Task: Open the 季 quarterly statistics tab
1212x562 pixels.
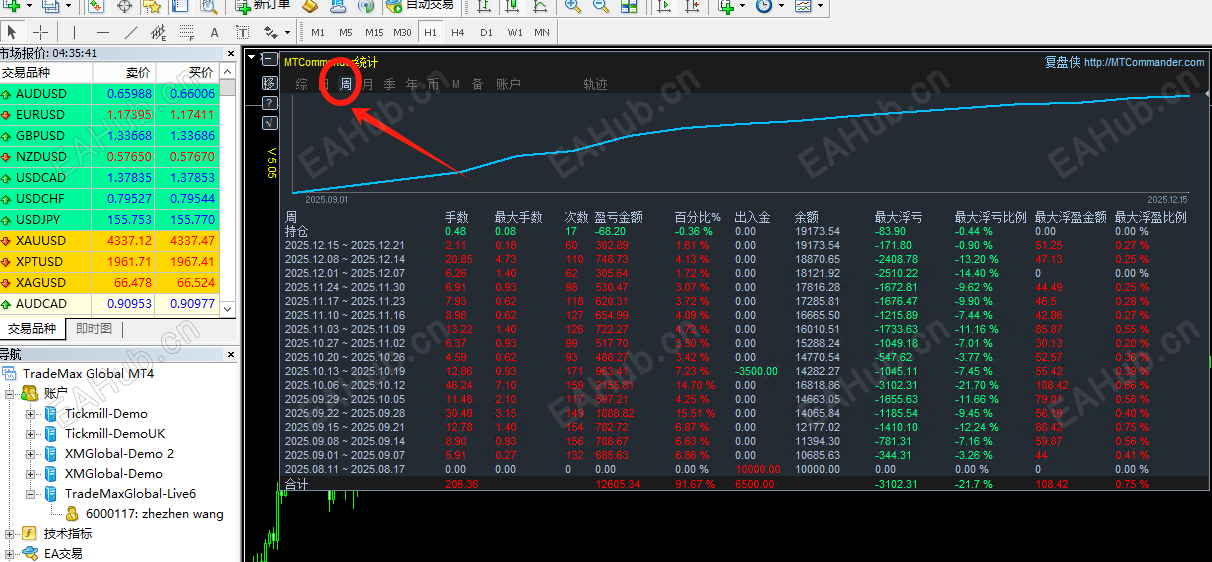Action: [x=390, y=84]
